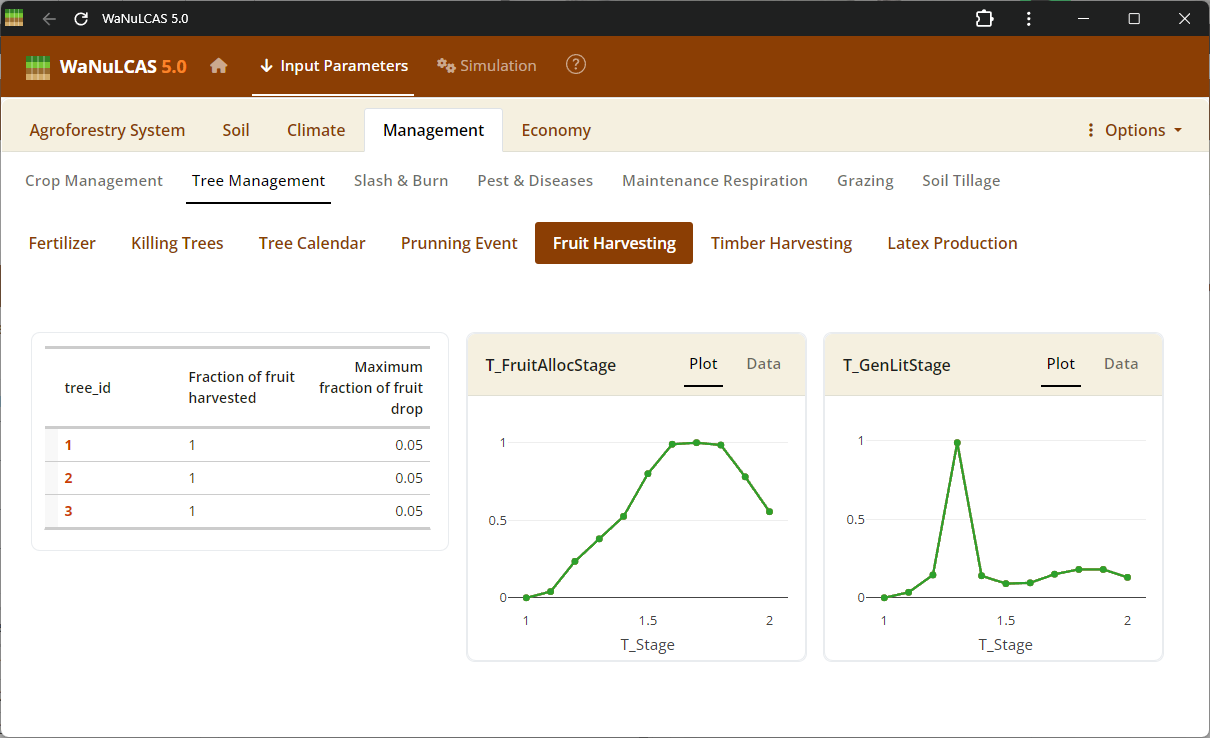Image resolution: width=1210 pixels, height=738 pixels.
Task: Open the Crop Management sub-tab
Action: 94,181
